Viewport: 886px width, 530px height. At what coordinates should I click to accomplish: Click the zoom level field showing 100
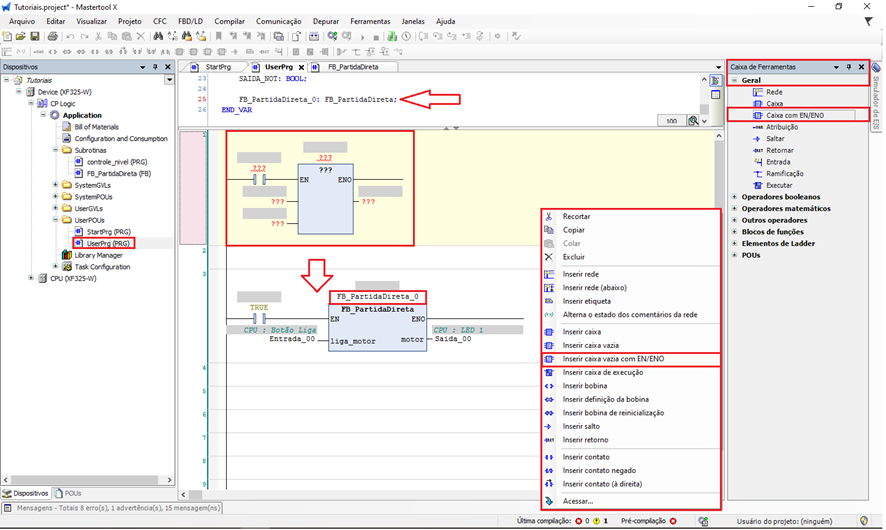pyautogui.click(x=669, y=121)
